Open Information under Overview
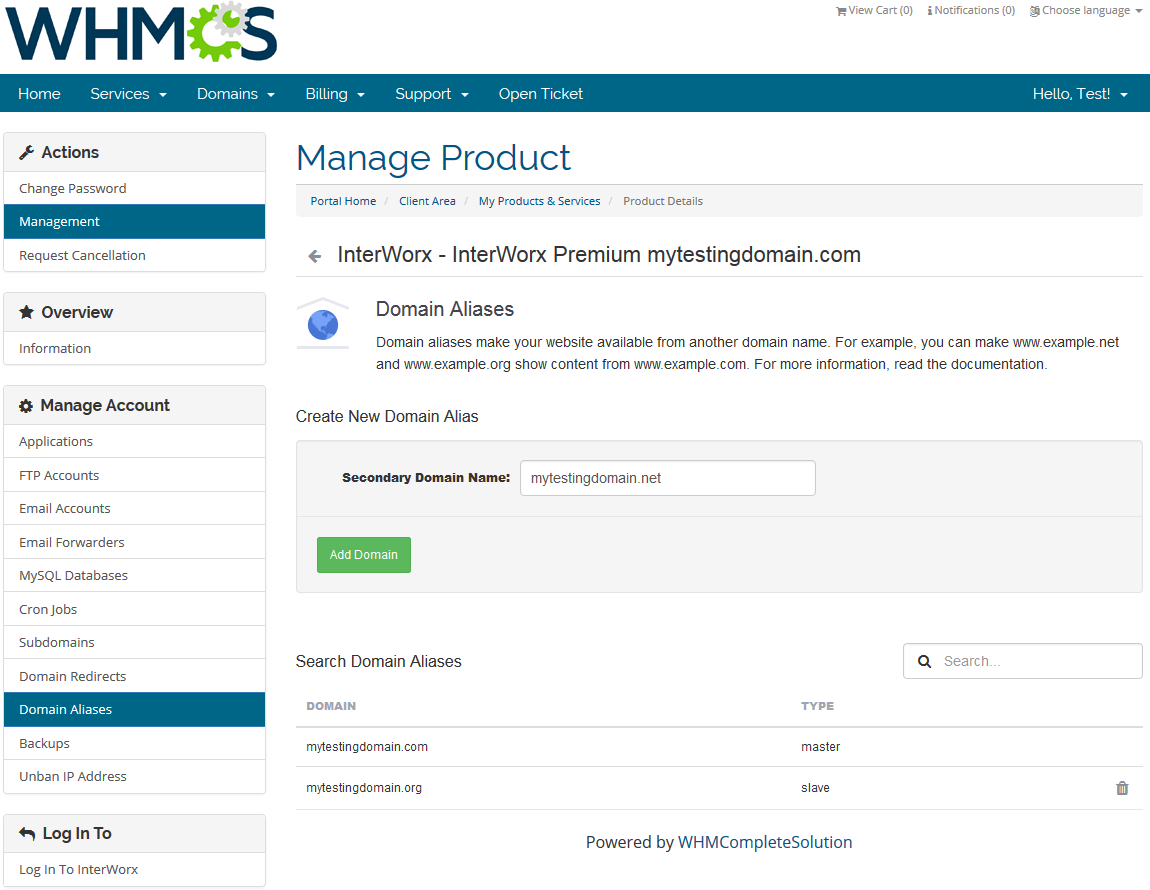The height and width of the screenshot is (890, 1150). (134, 349)
